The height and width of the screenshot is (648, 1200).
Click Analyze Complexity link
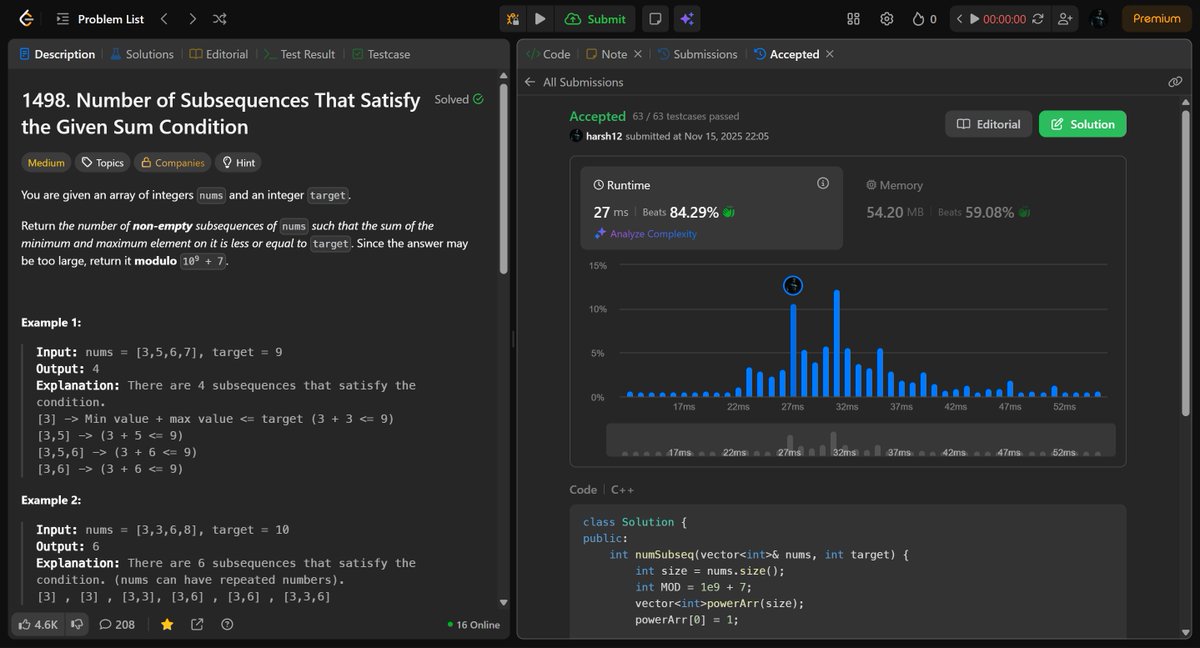point(645,234)
